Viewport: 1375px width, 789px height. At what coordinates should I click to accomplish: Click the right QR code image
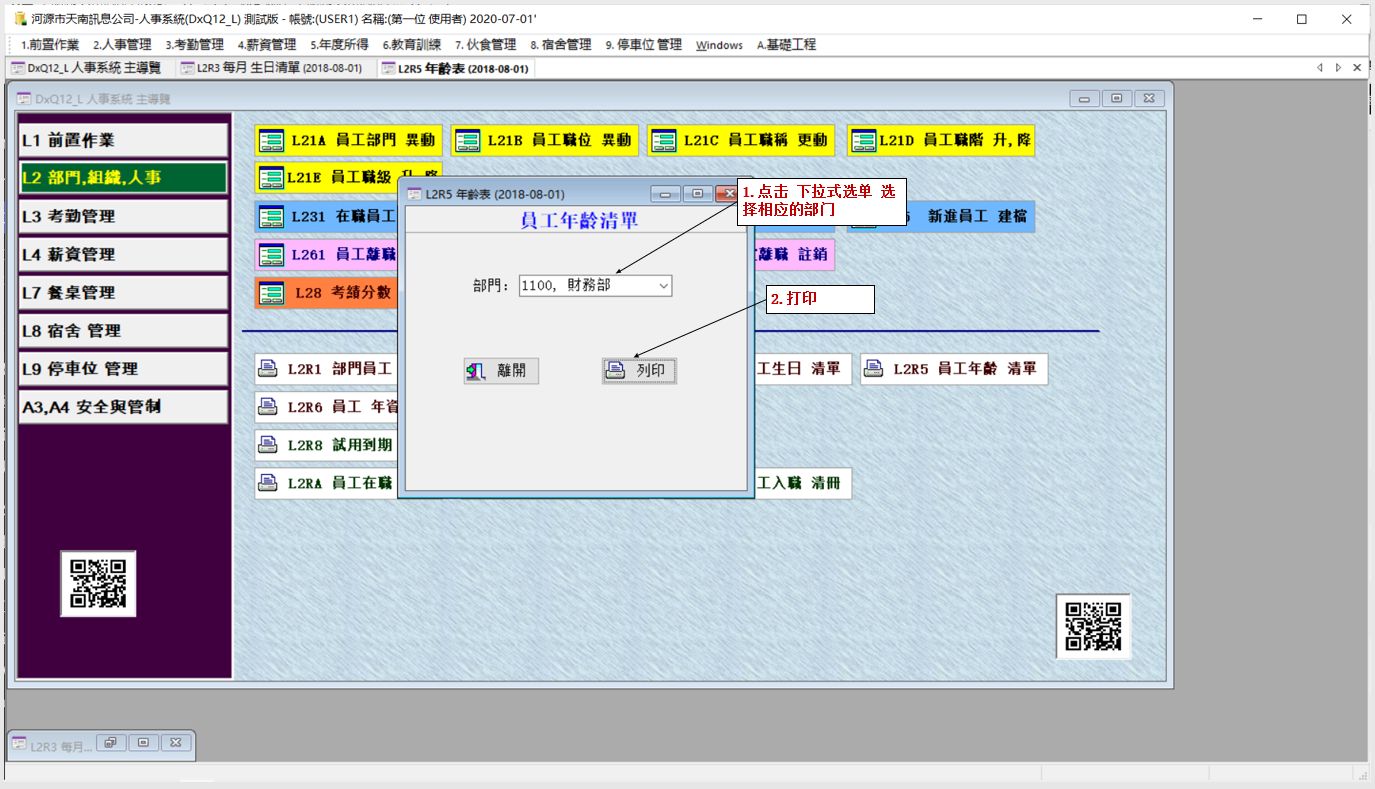(1093, 626)
